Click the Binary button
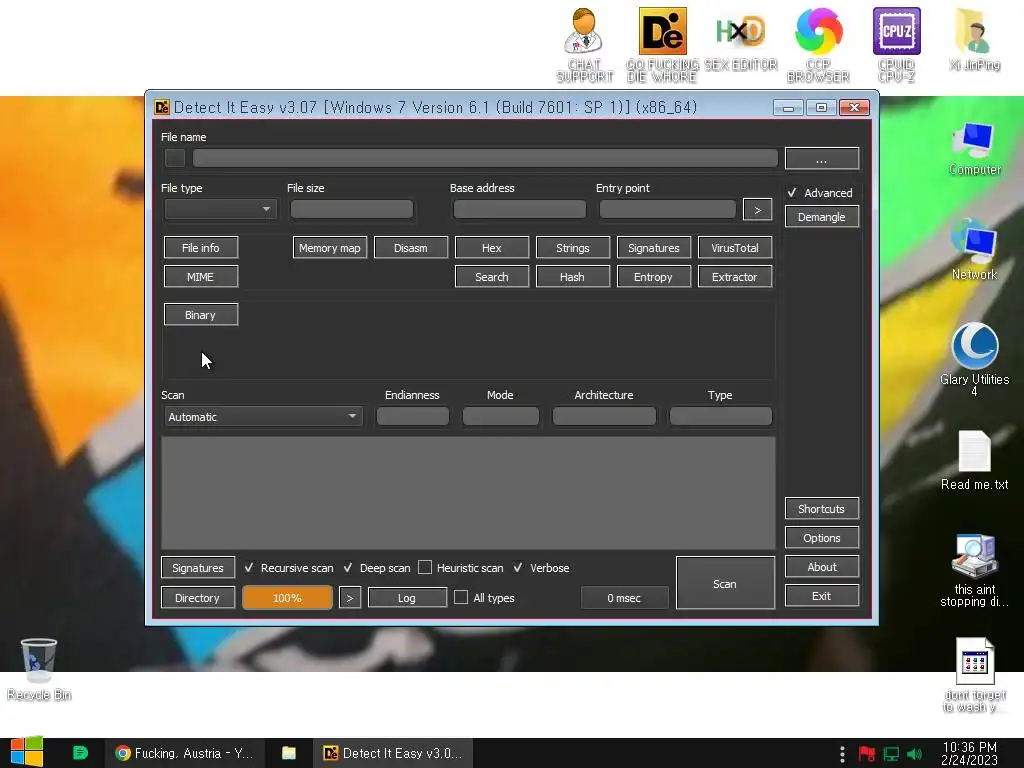 click(x=200, y=315)
